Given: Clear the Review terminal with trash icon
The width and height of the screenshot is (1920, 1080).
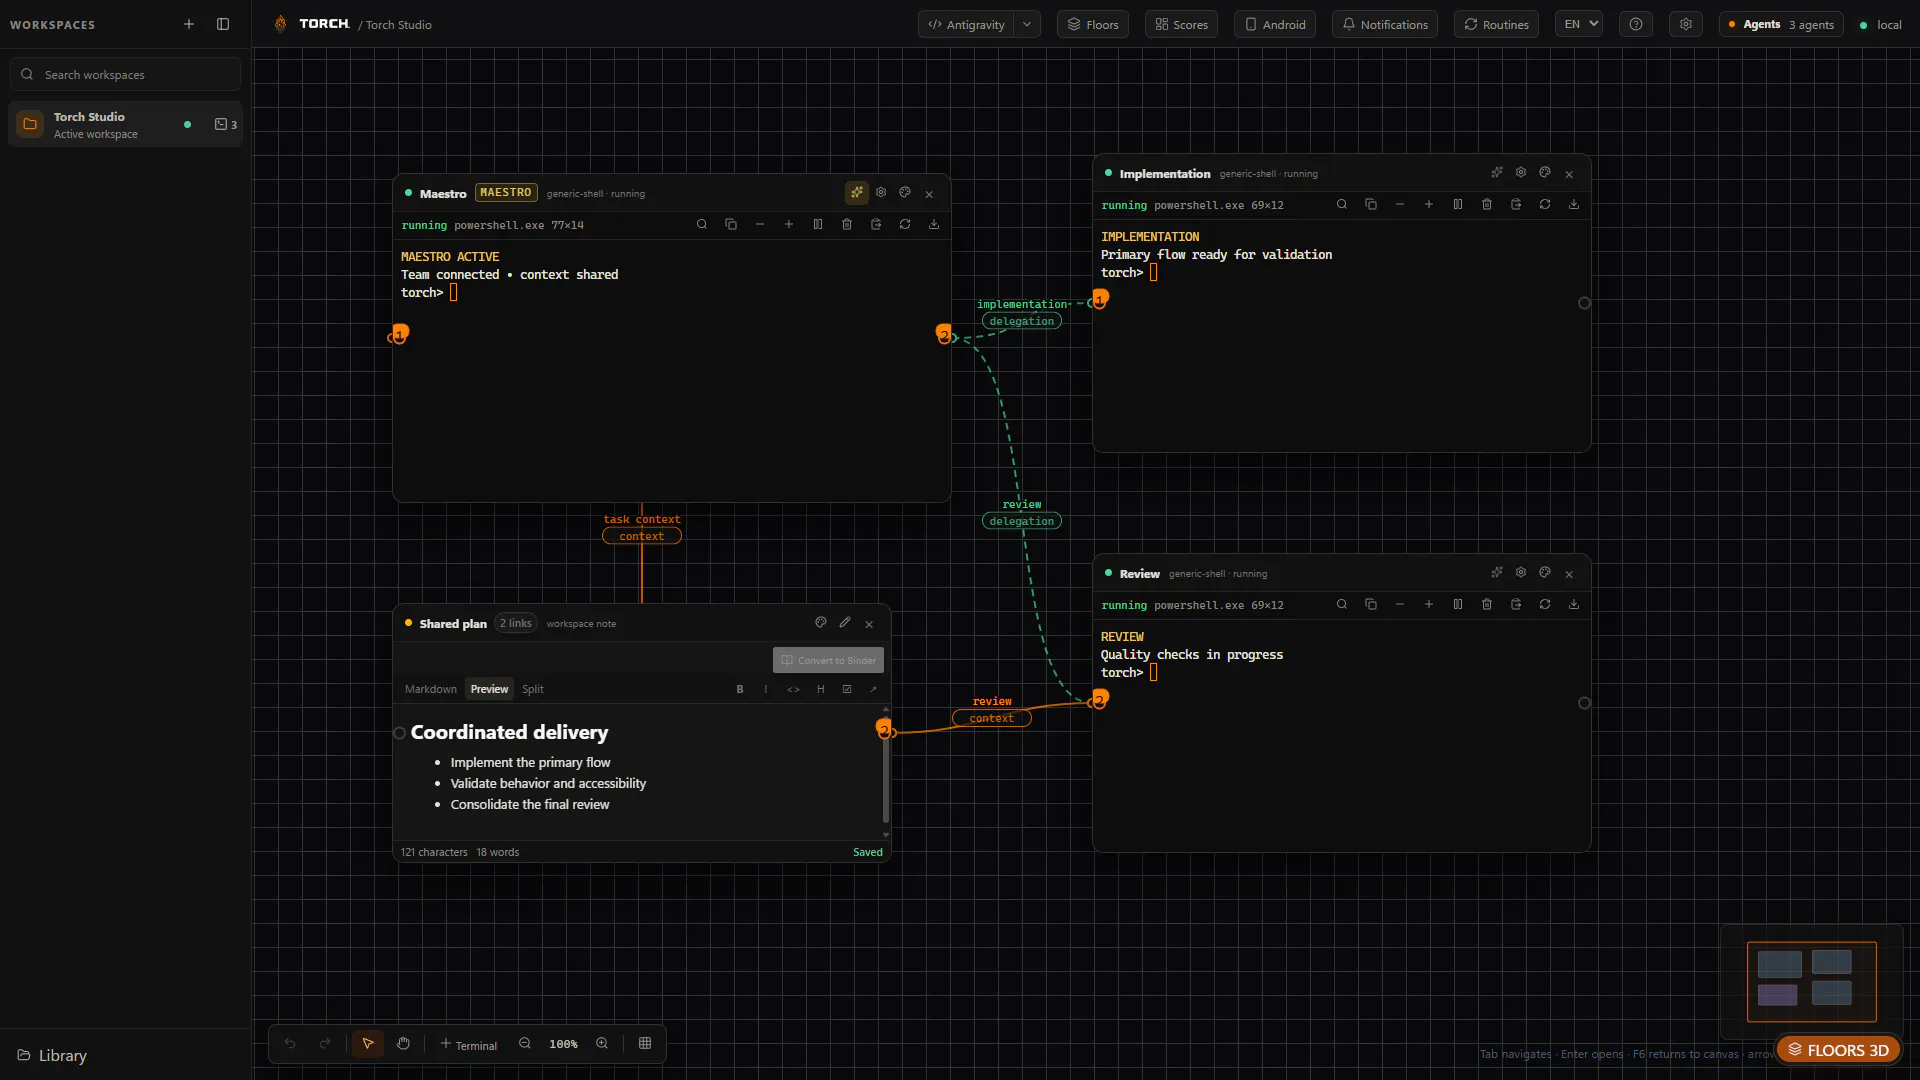Looking at the screenshot, I should click(1487, 605).
